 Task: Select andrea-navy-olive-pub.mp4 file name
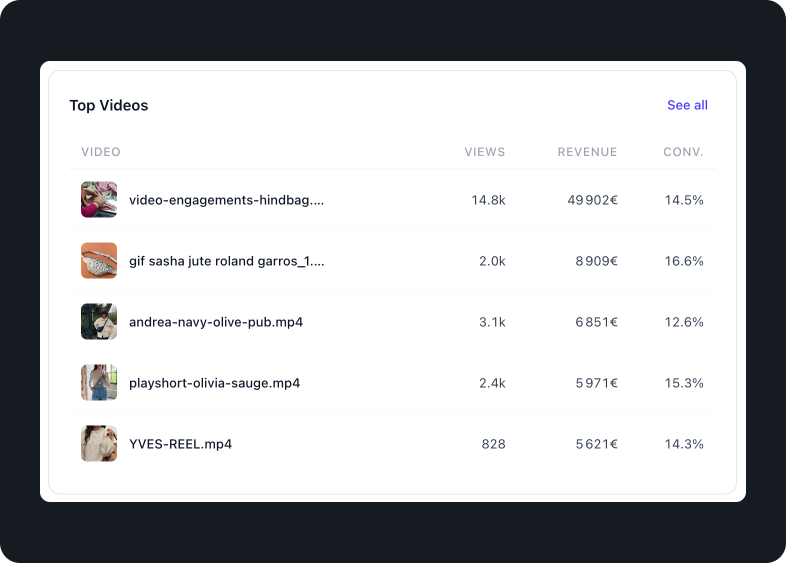(216, 322)
